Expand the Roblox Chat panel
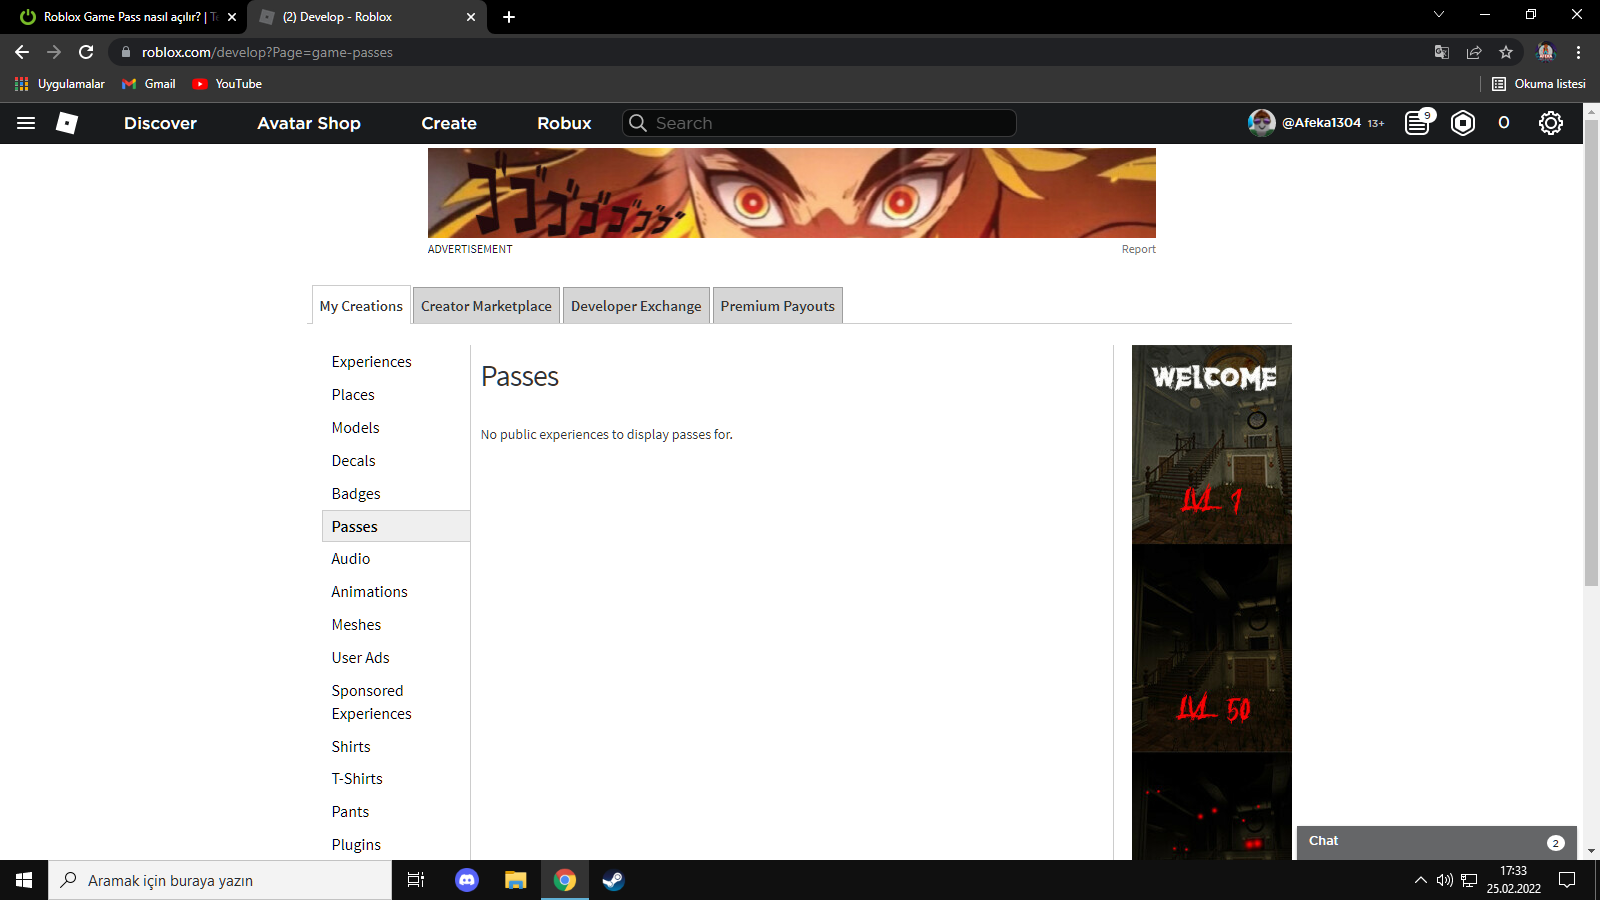Image resolution: width=1600 pixels, height=900 pixels. 1436,842
